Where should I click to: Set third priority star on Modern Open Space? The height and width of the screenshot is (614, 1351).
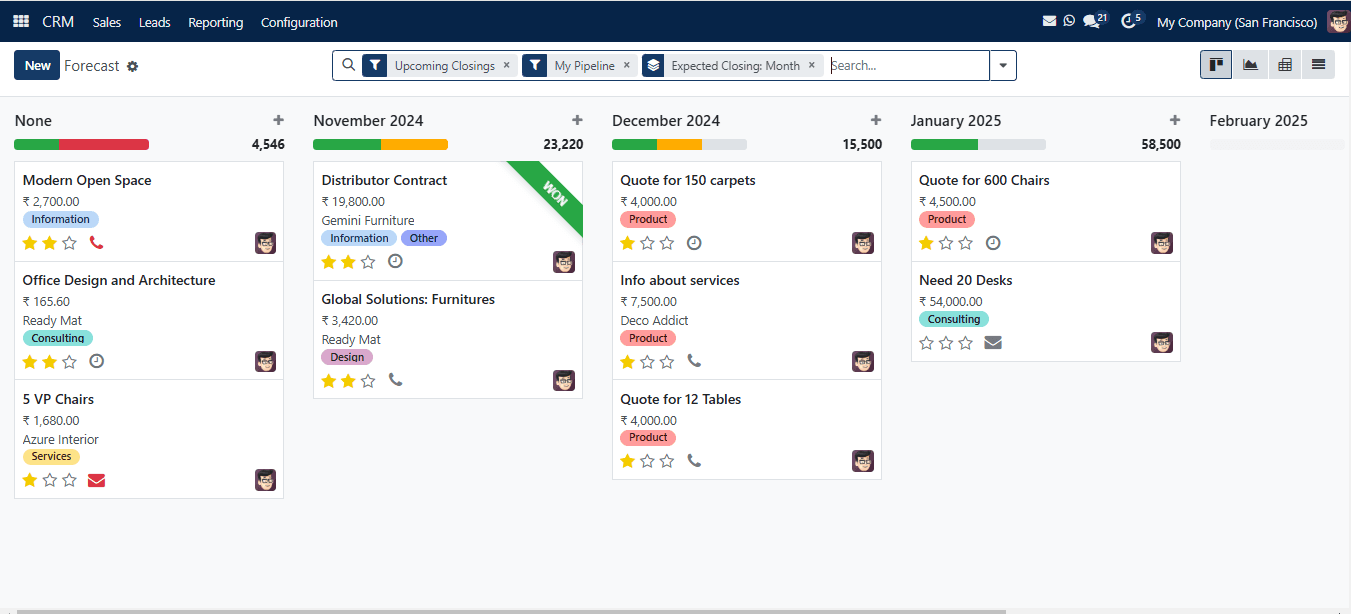[x=69, y=242]
